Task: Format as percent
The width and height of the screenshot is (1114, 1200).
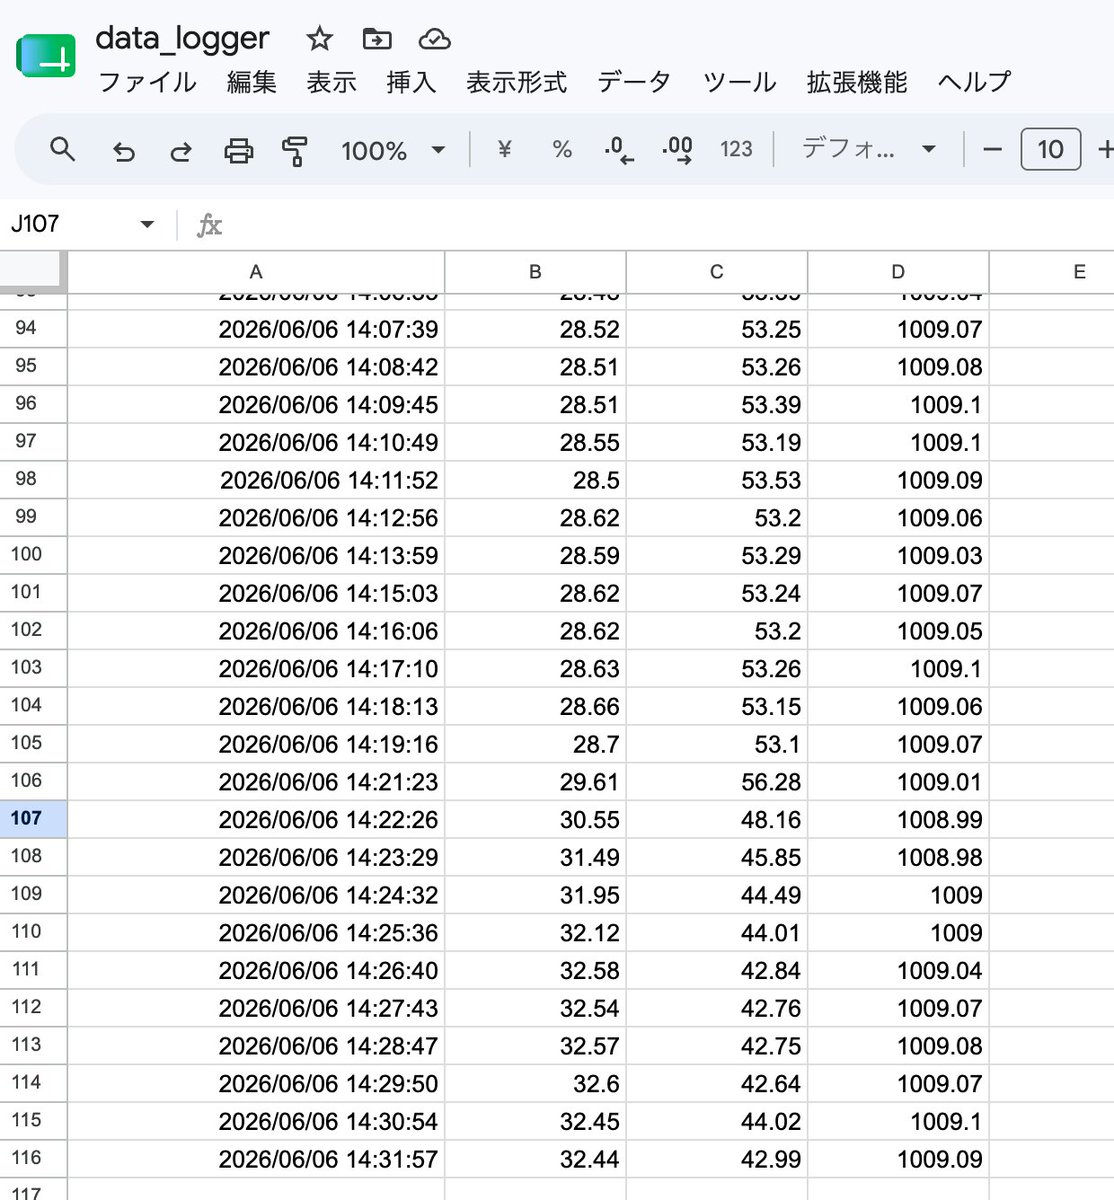Action: click(x=562, y=150)
